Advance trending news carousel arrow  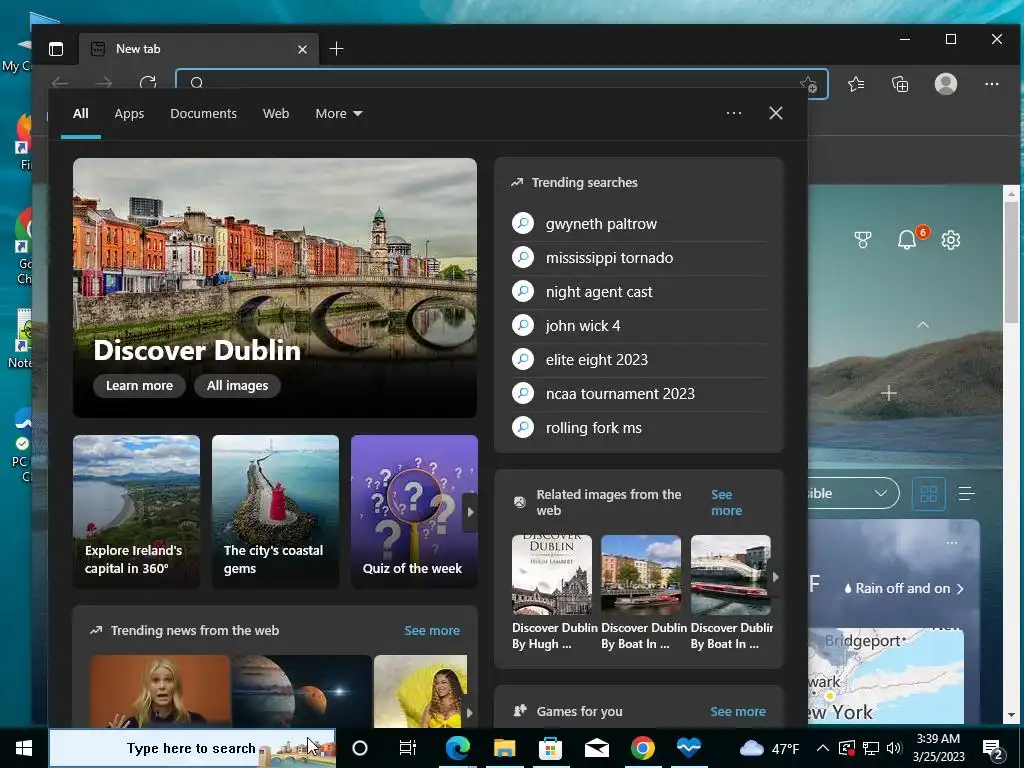469,713
